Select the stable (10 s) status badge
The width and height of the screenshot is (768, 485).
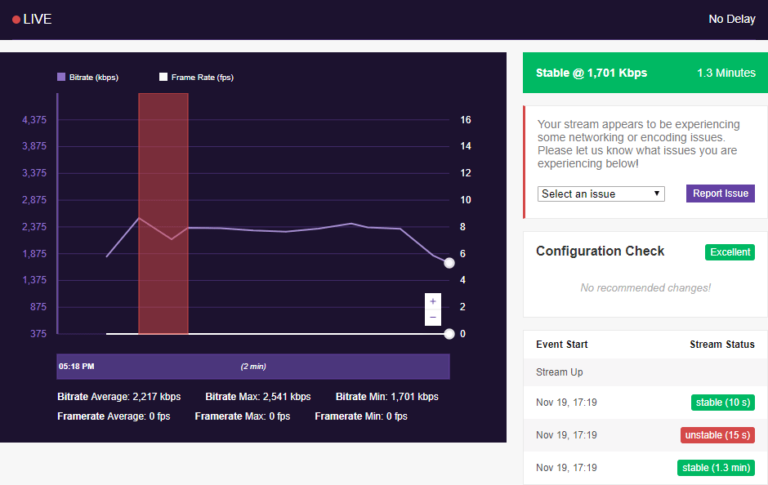pos(722,402)
